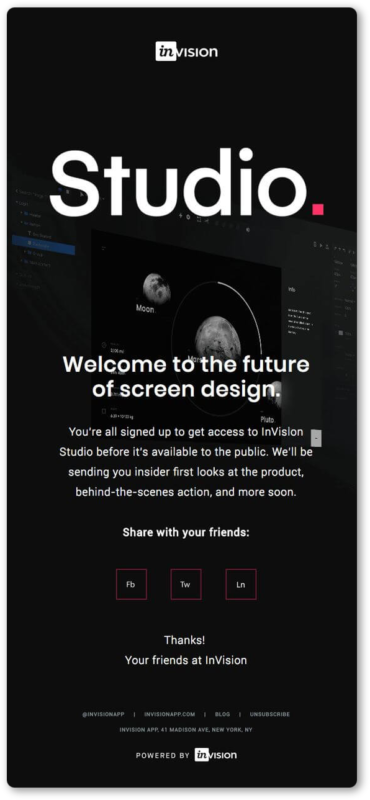Click the POWERED BY footer text
This screenshot has width=370, height=800.
click(x=163, y=756)
